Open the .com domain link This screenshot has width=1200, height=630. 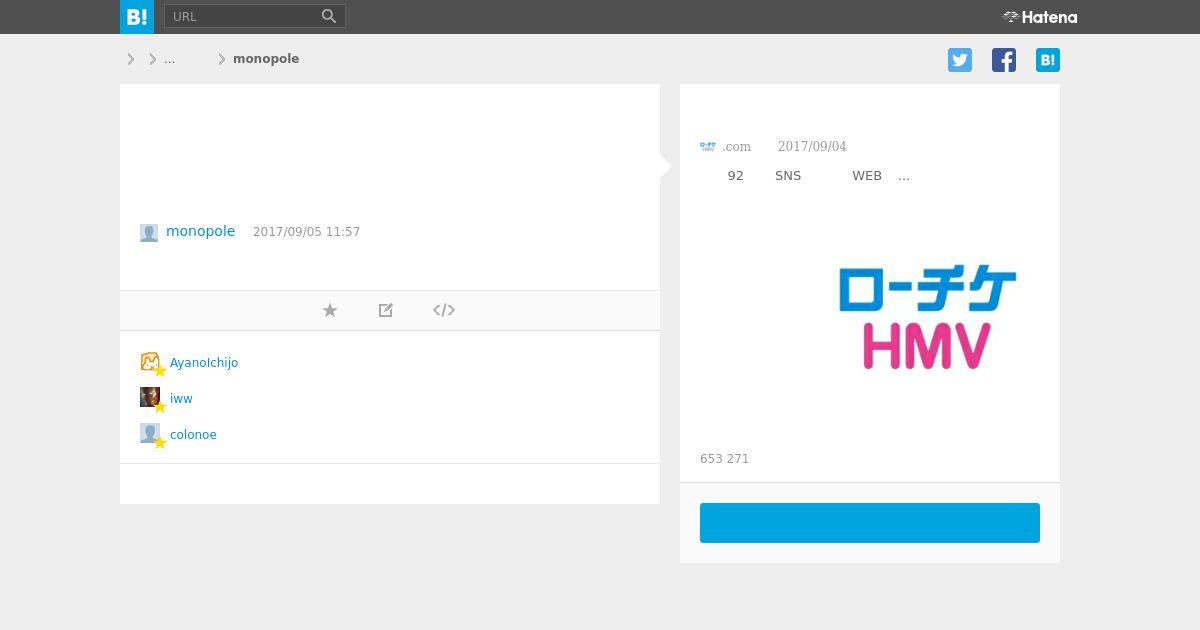pos(736,146)
